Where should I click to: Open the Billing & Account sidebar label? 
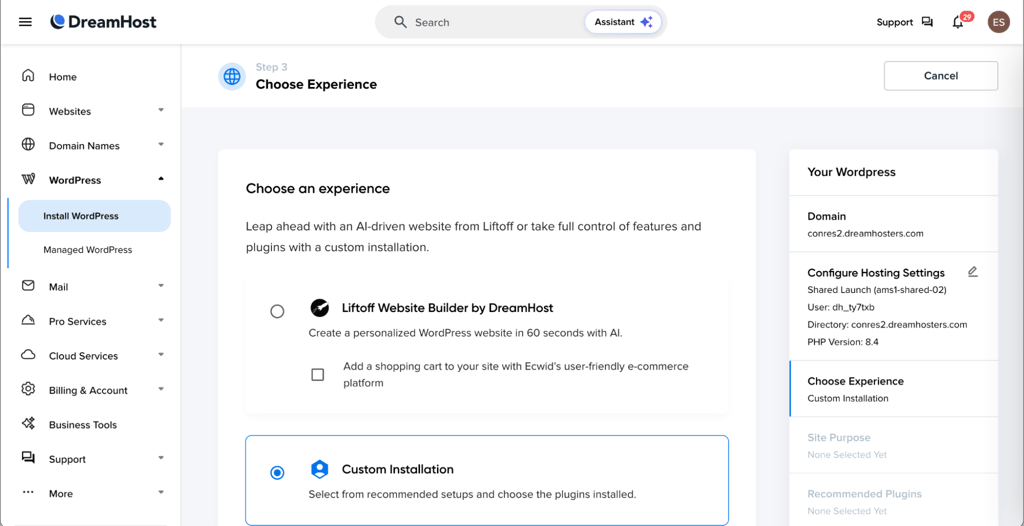click(88, 391)
